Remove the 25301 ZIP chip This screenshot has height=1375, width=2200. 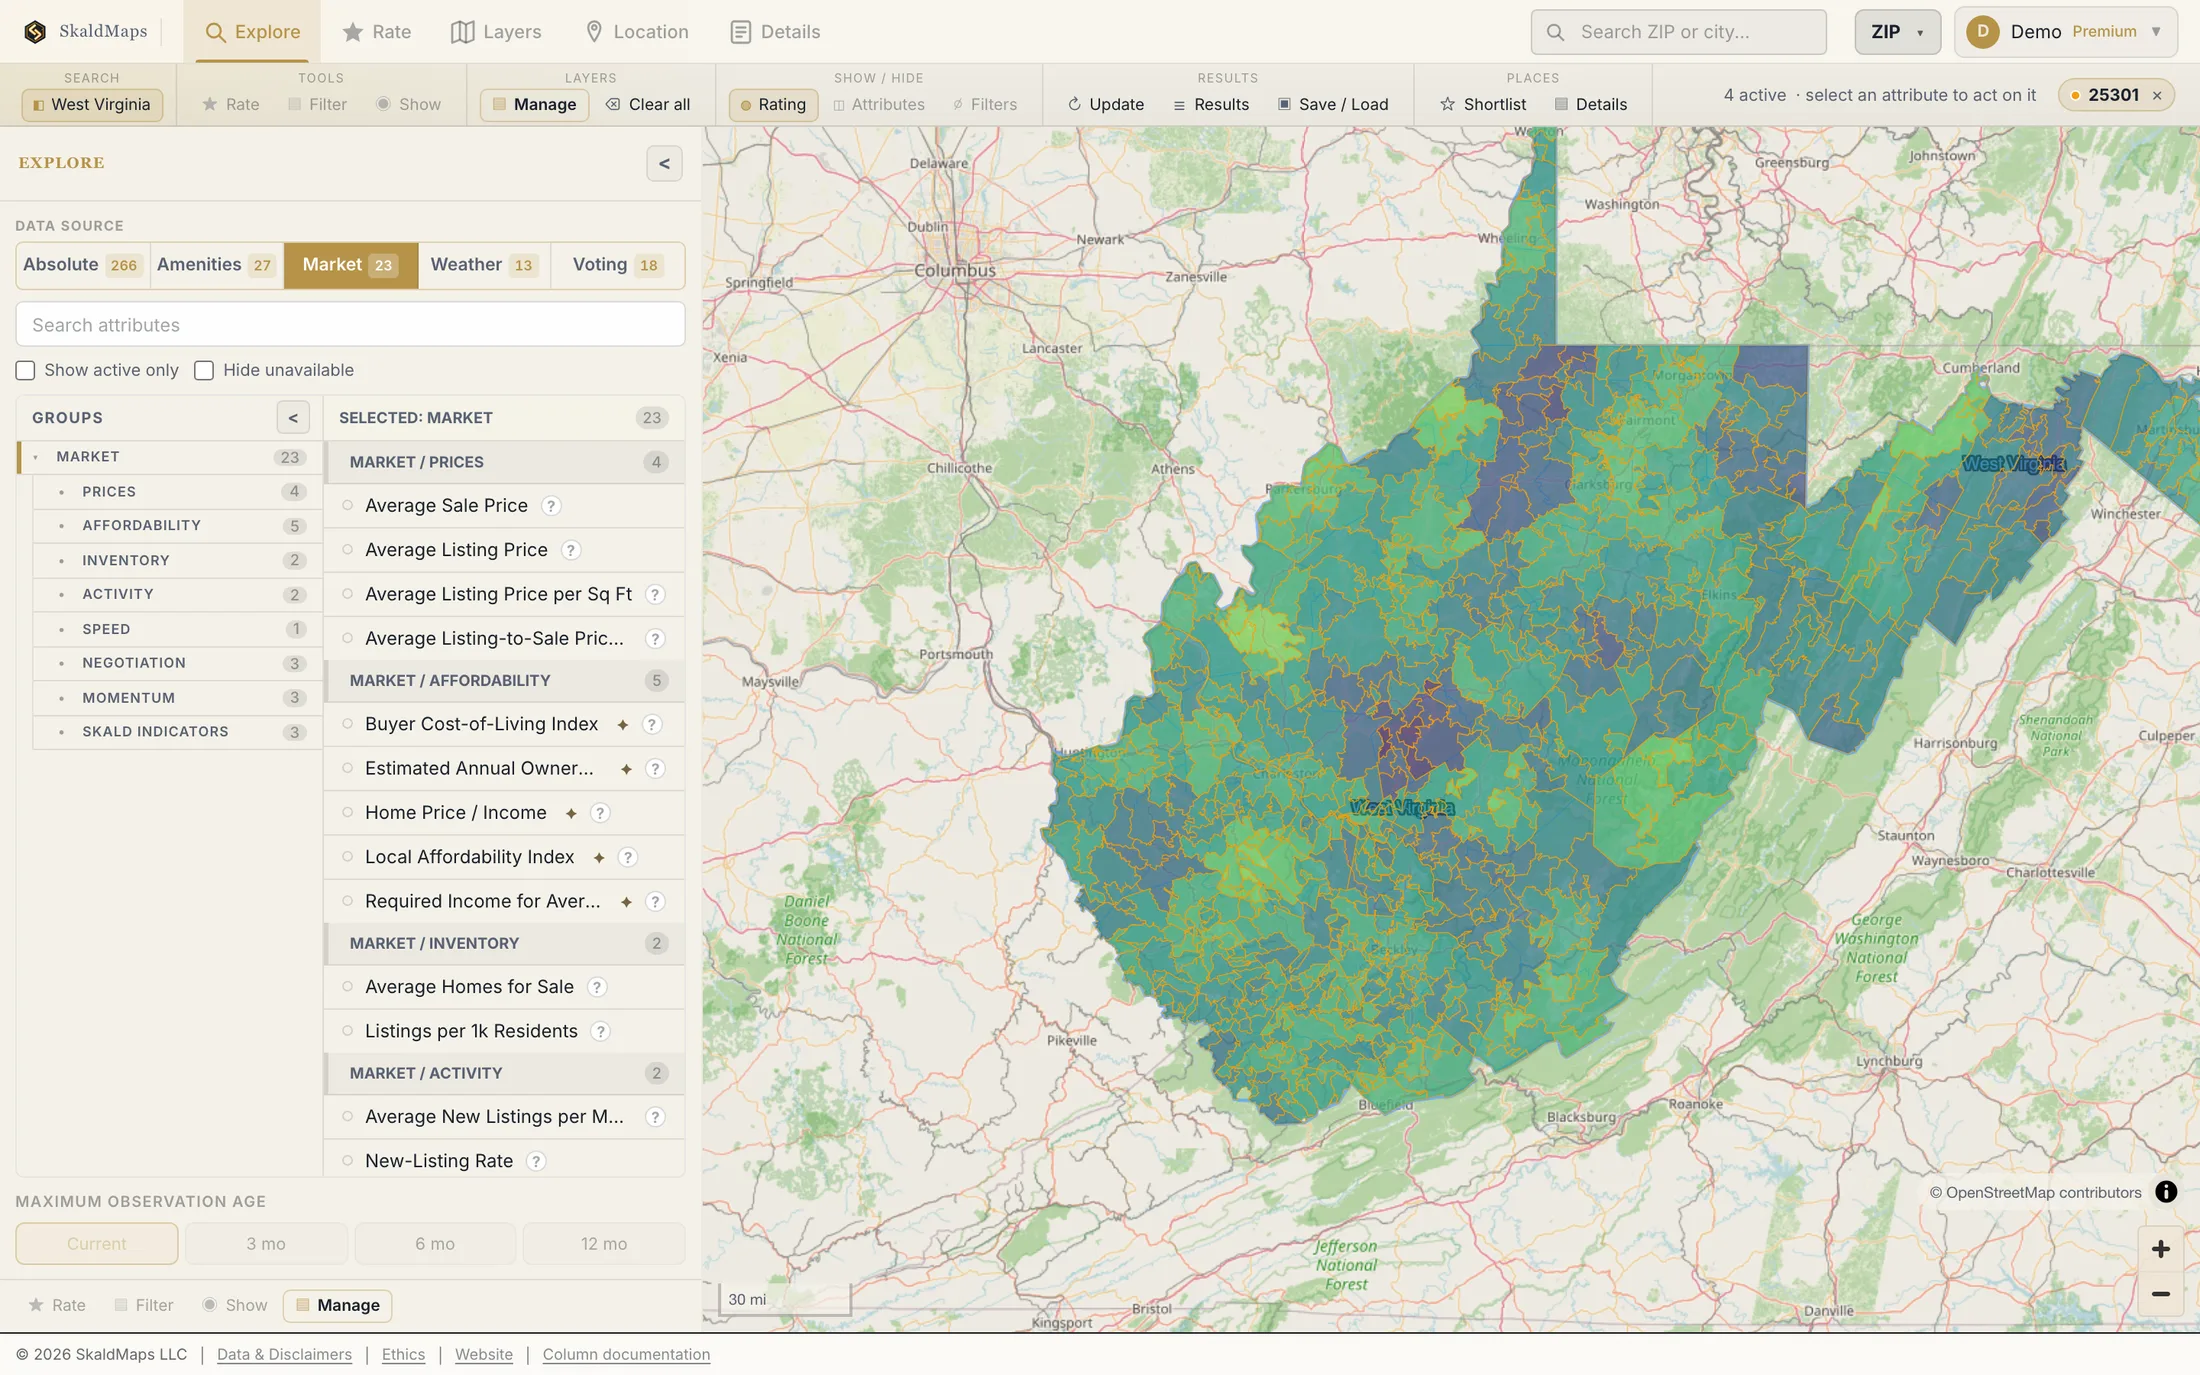(x=2157, y=96)
